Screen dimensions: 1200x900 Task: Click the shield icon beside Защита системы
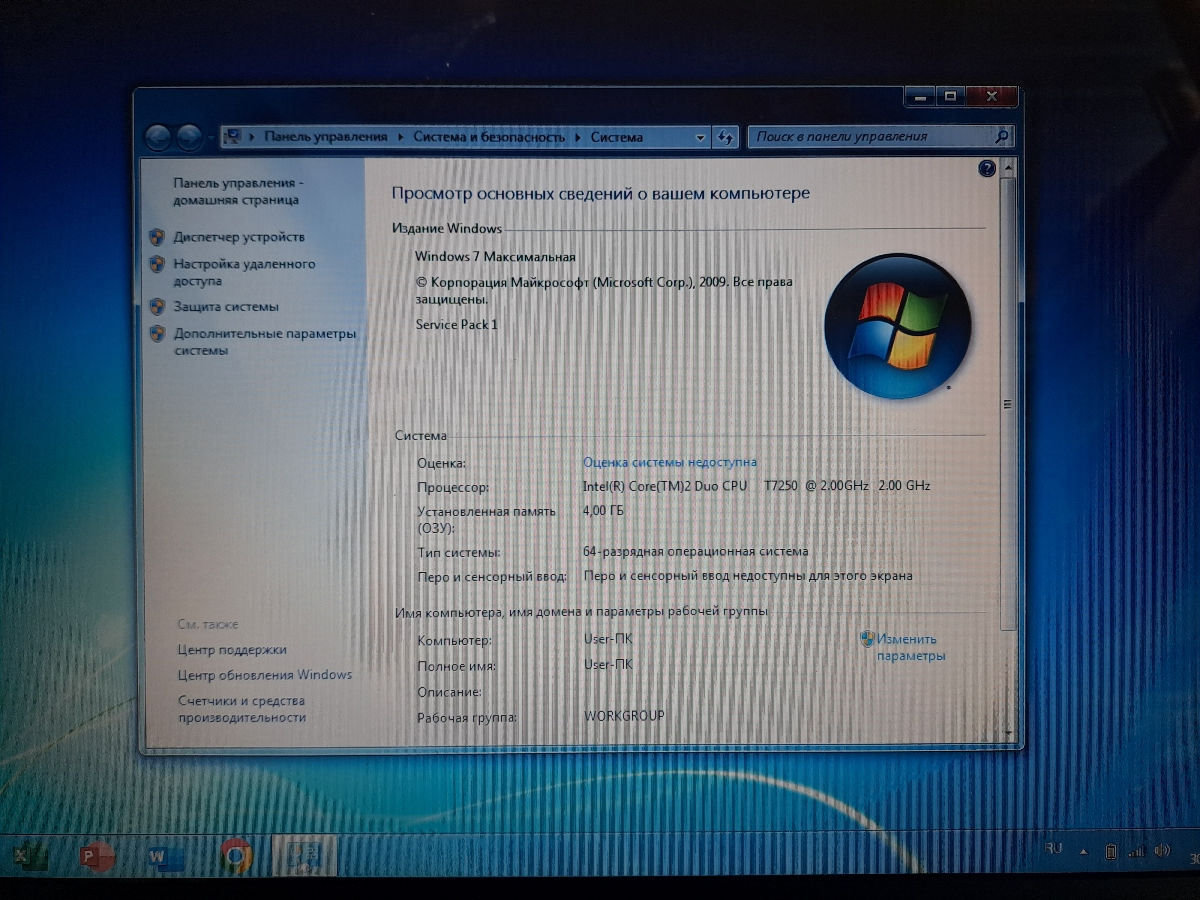pos(157,307)
